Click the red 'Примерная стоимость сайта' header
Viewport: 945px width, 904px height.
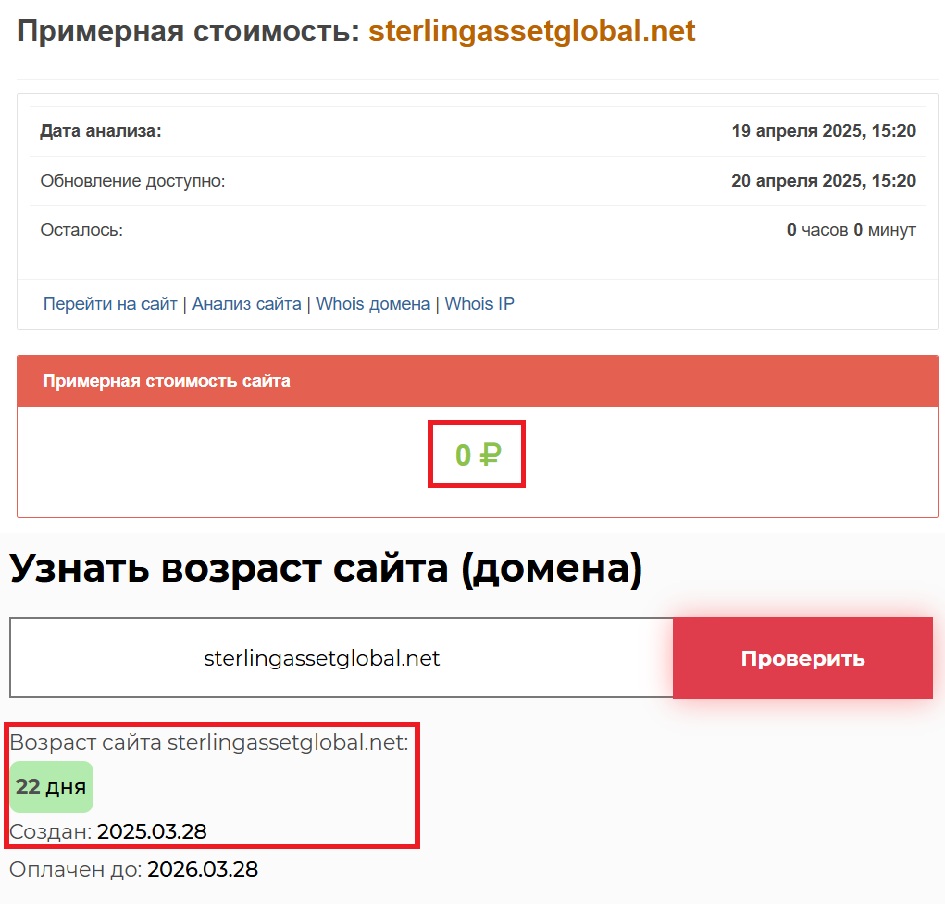coord(167,381)
